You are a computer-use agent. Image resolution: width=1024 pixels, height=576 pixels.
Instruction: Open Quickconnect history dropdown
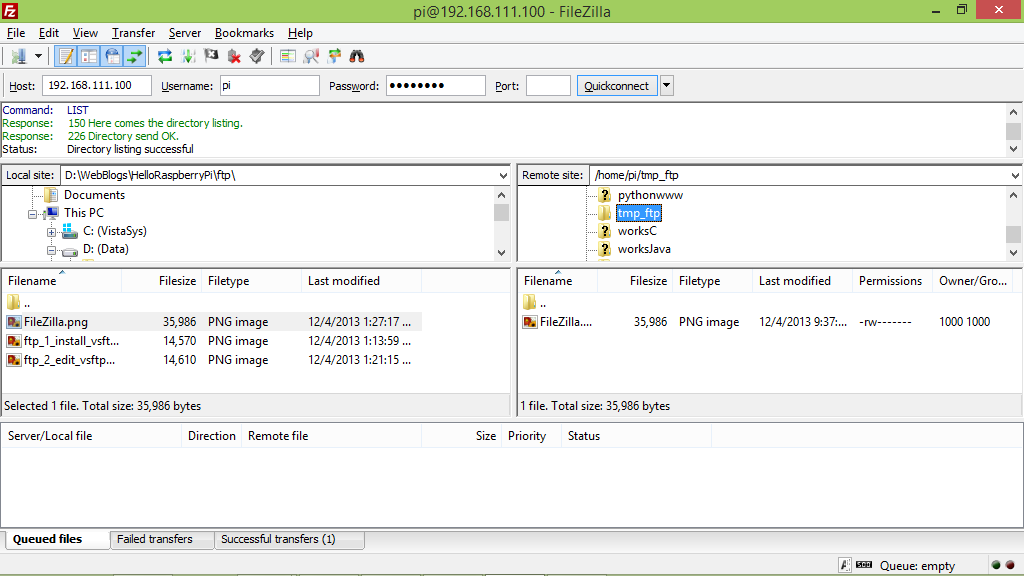666,86
